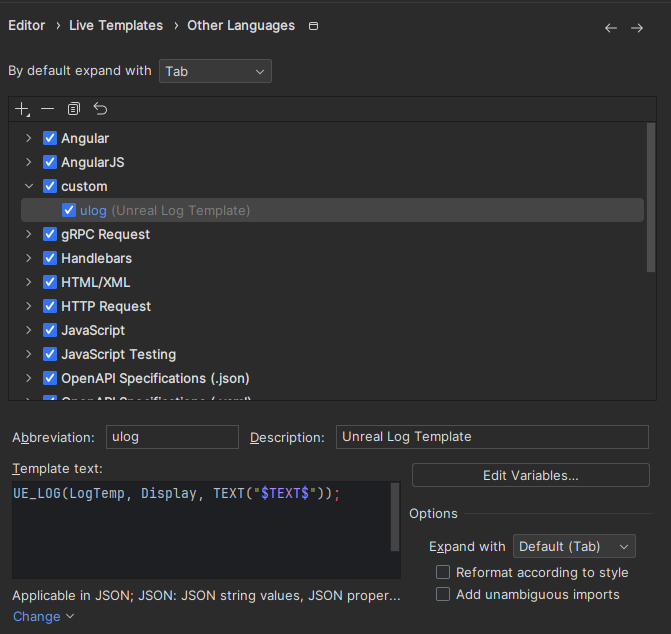The image size is (671, 634).
Task: Select the 'gRPC Request' row label
Action: pos(105,234)
